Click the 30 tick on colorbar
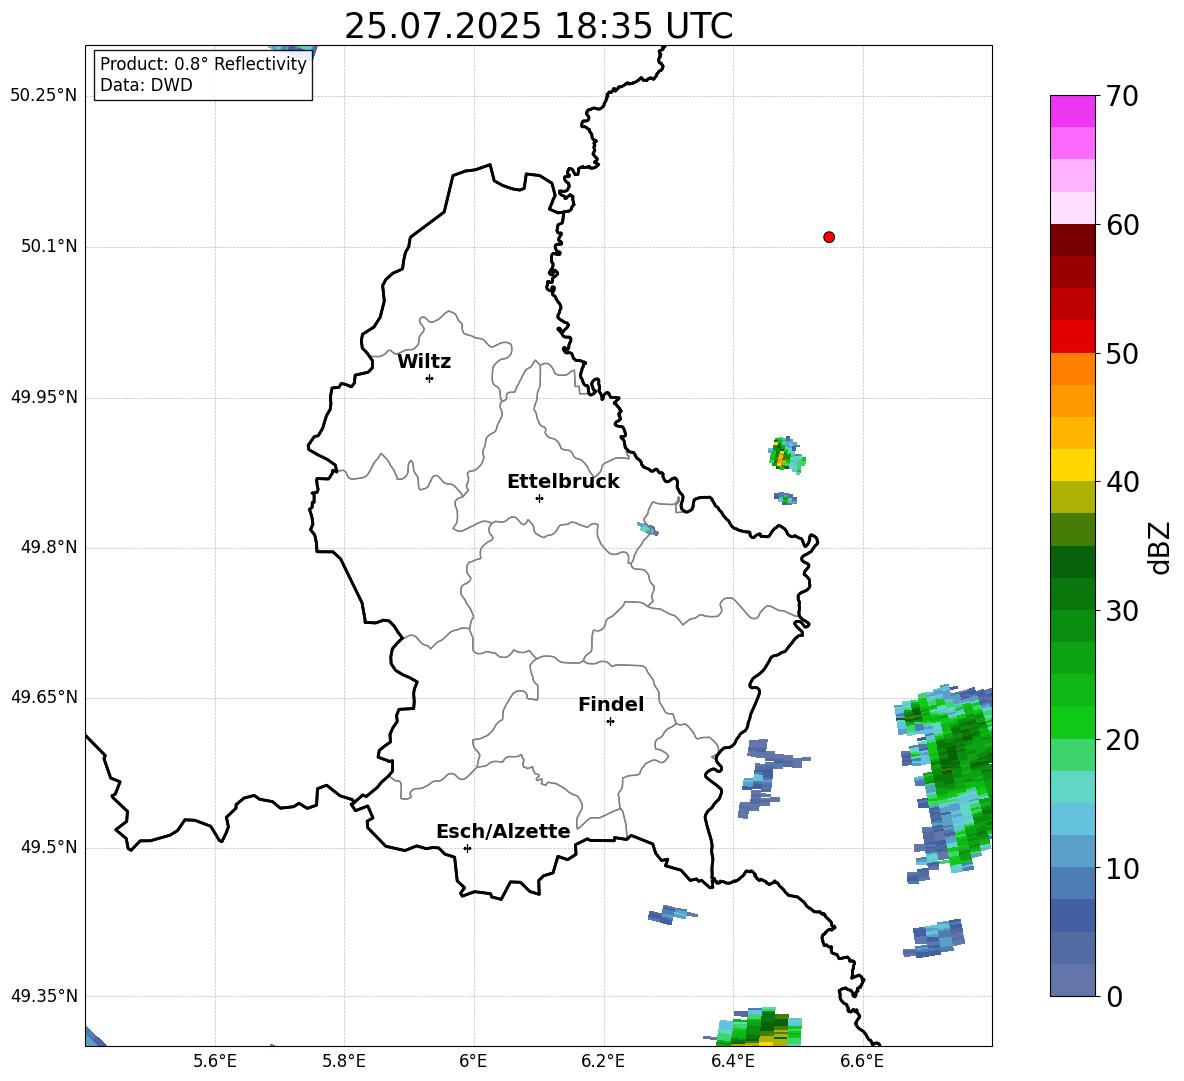 (1122, 611)
